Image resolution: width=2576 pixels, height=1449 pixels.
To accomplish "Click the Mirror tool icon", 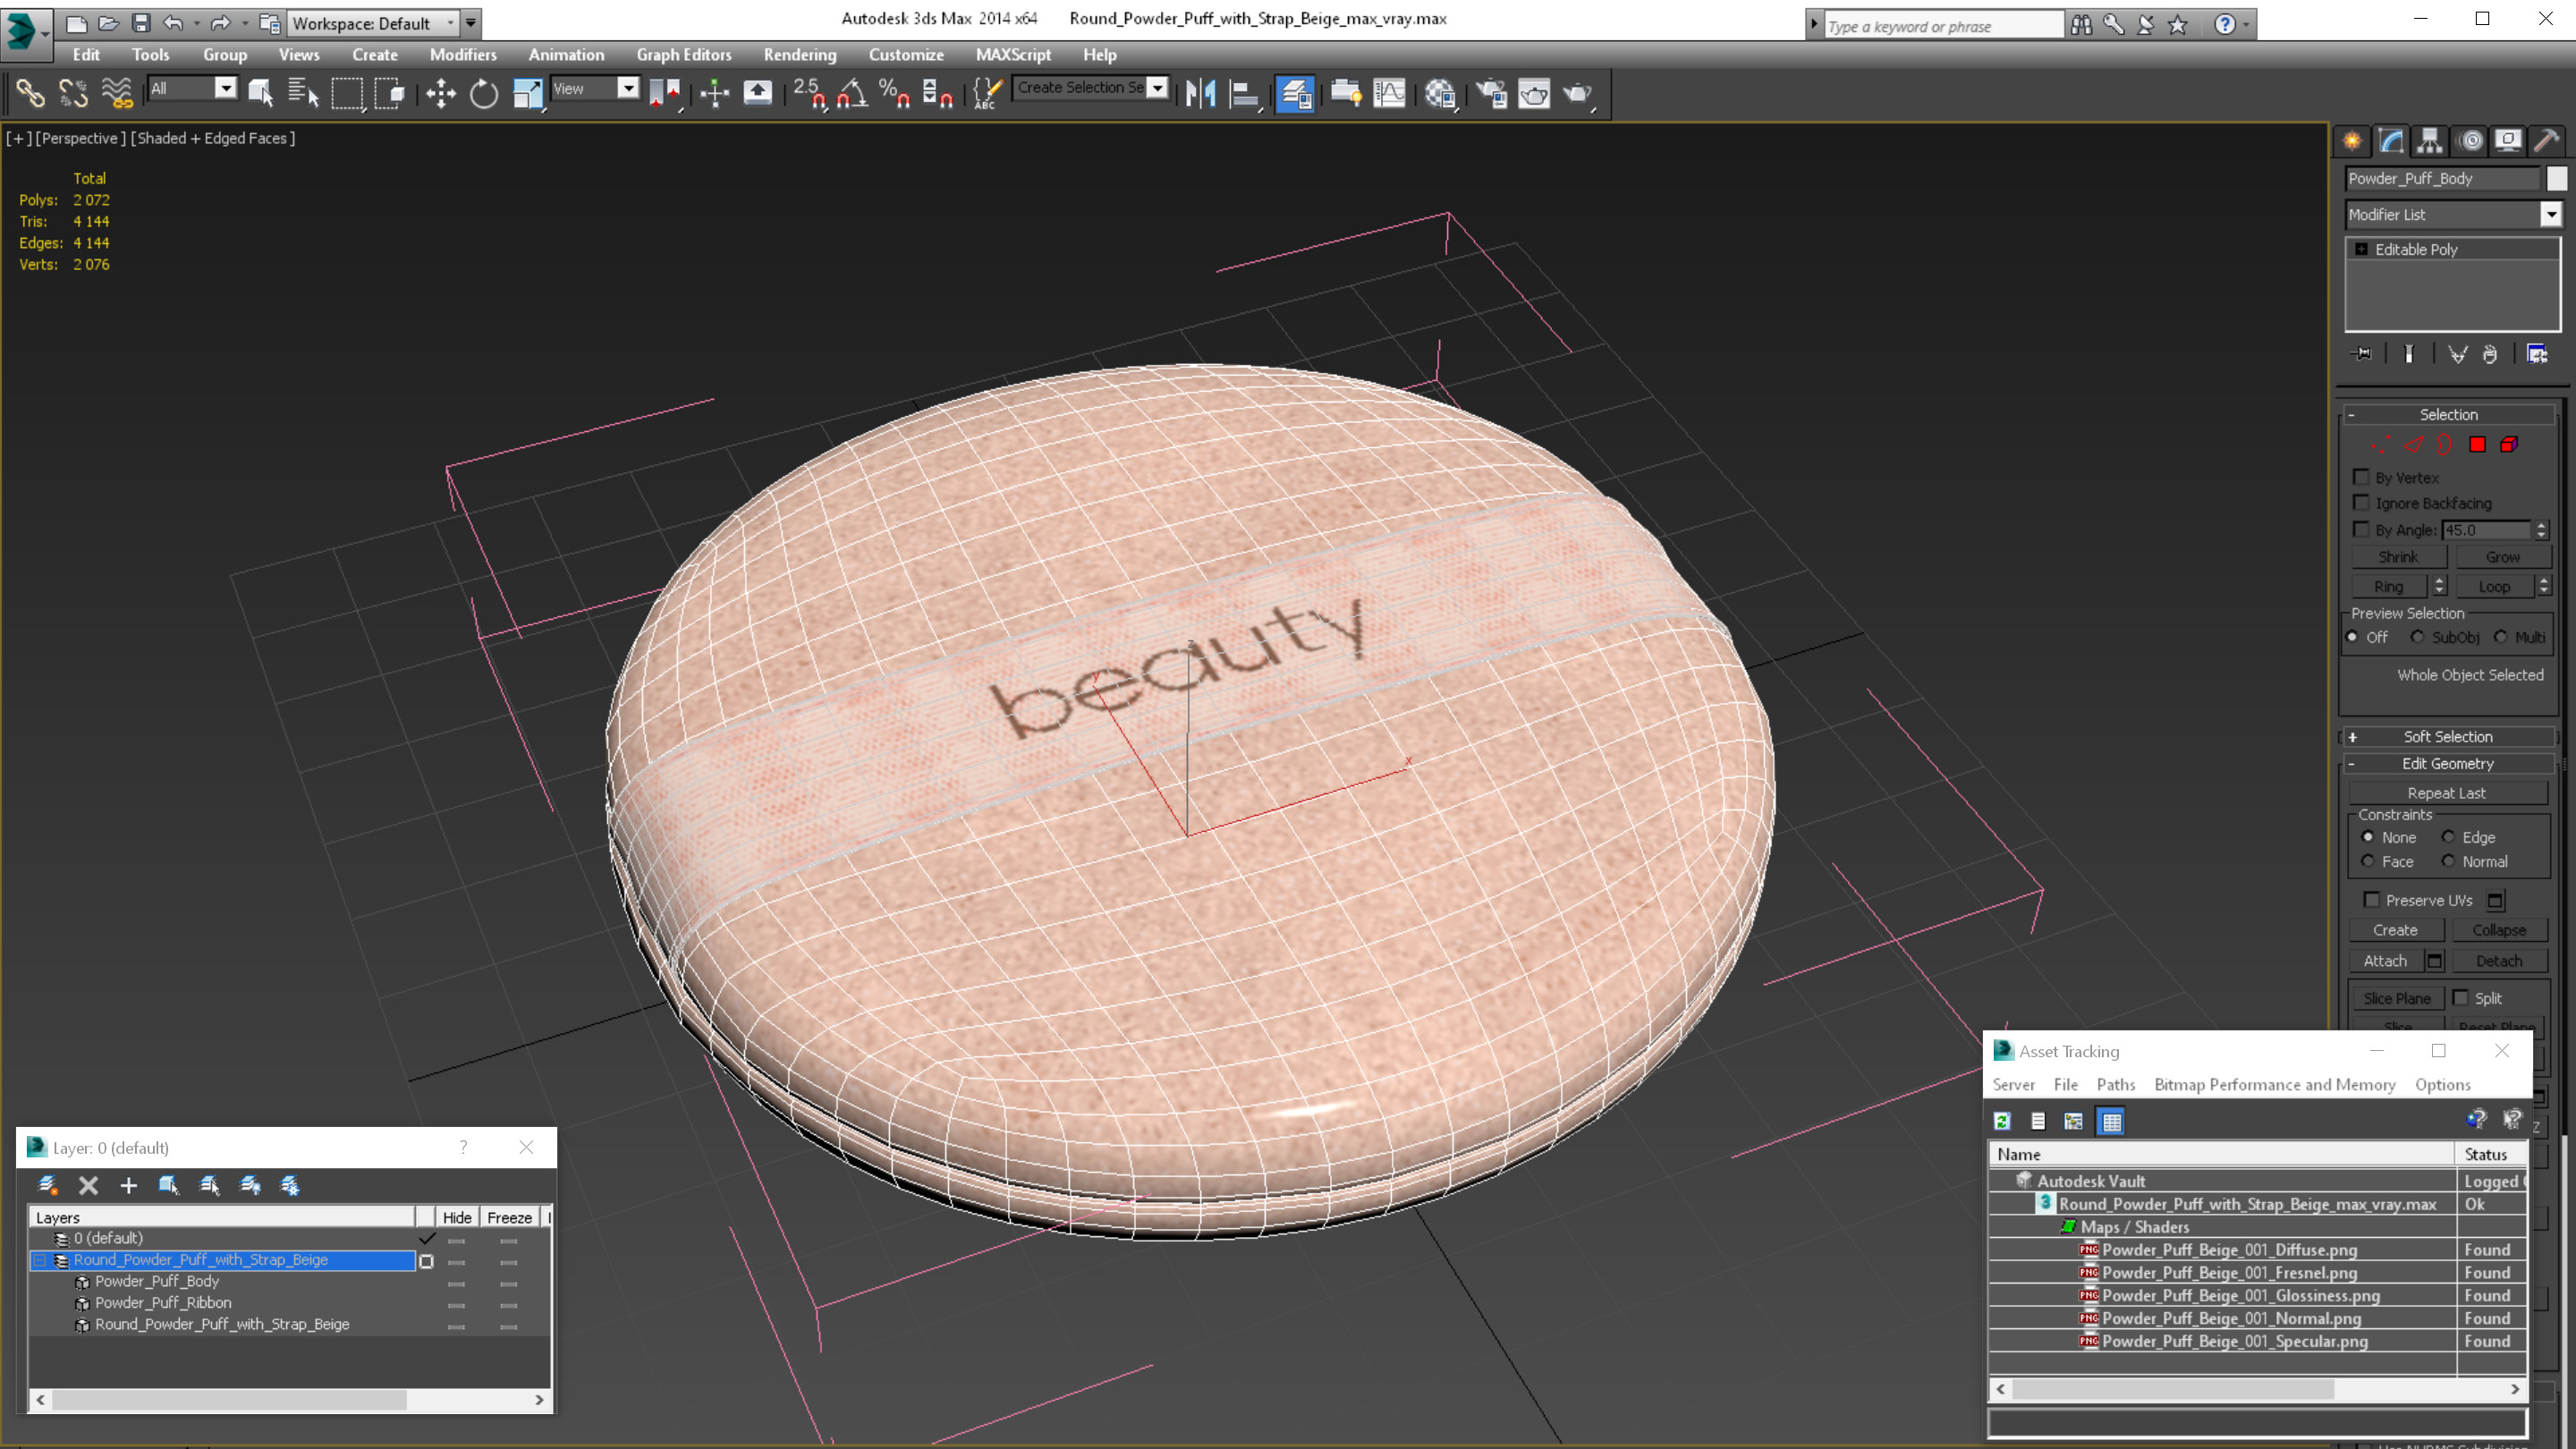I will (x=1200, y=94).
